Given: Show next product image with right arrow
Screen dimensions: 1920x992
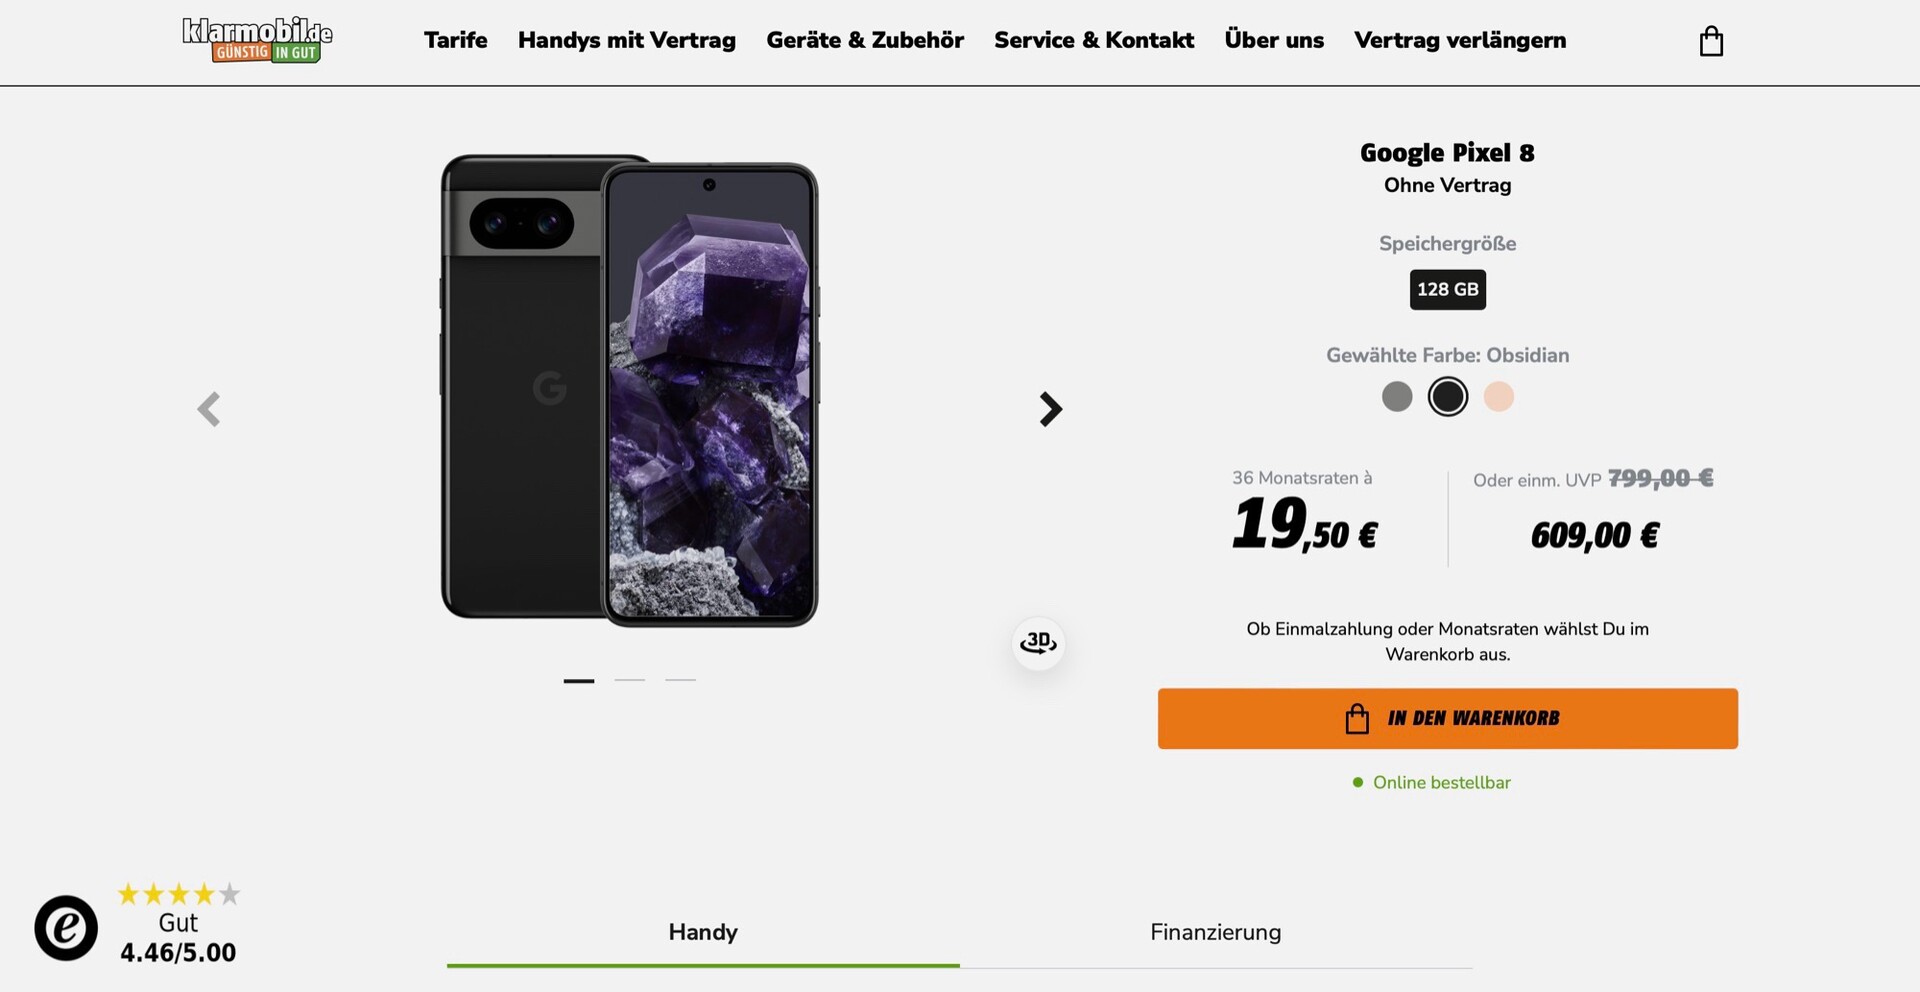Looking at the screenshot, I should pos(1050,409).
